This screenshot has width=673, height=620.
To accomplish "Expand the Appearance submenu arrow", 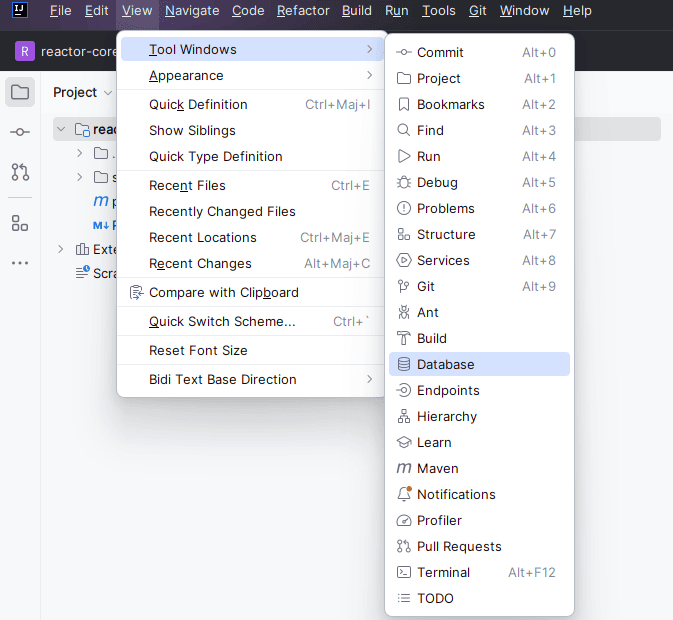I will [370, 76].
